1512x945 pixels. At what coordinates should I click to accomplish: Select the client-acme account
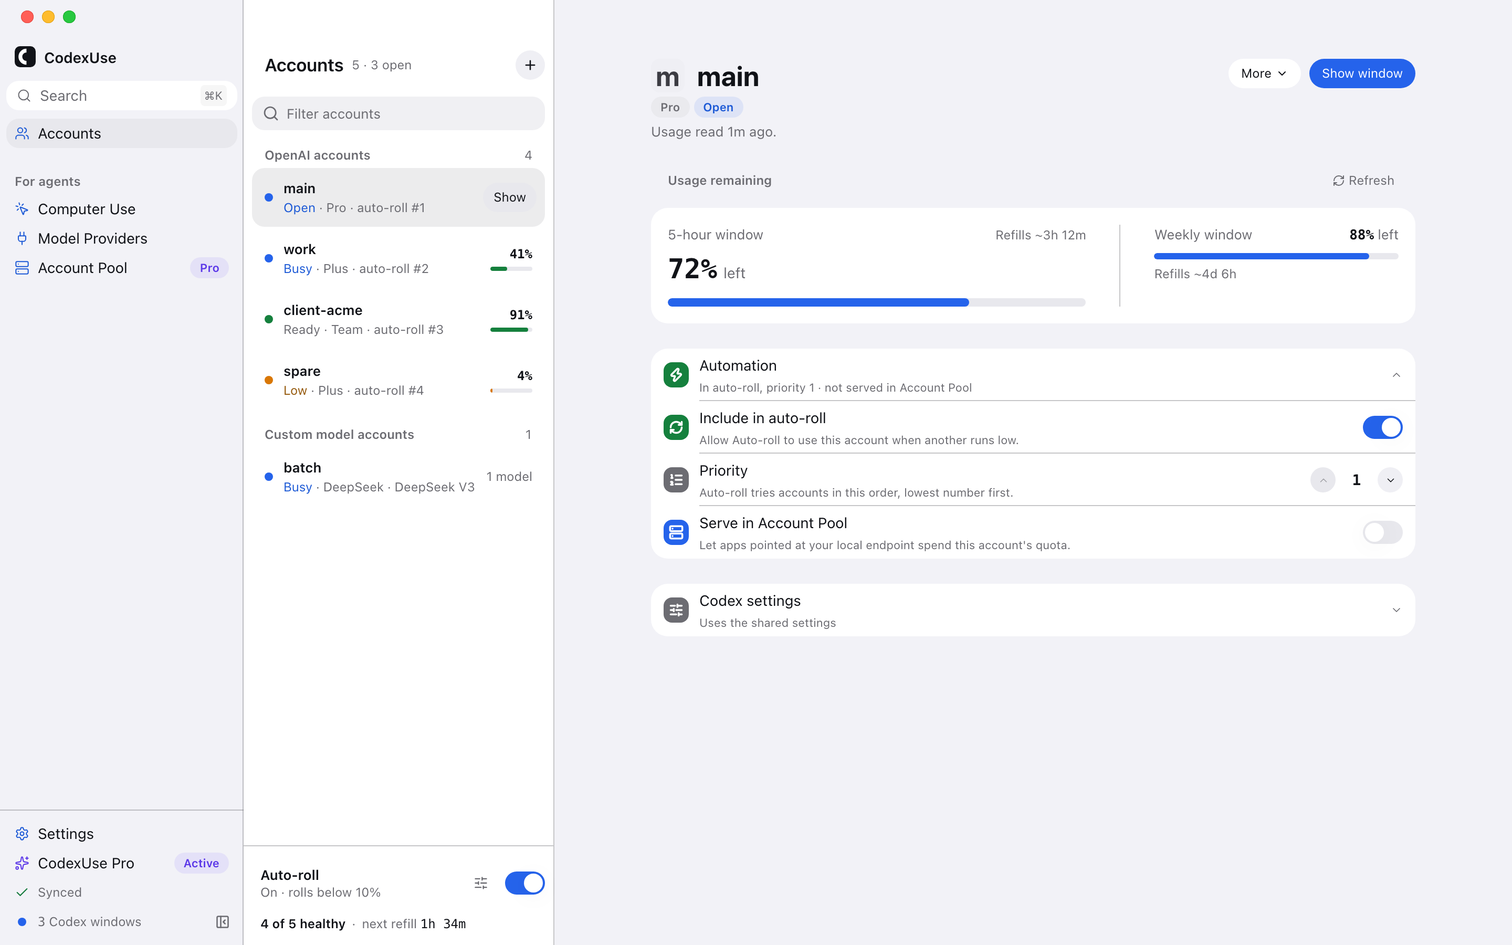[x=398, y=320]
